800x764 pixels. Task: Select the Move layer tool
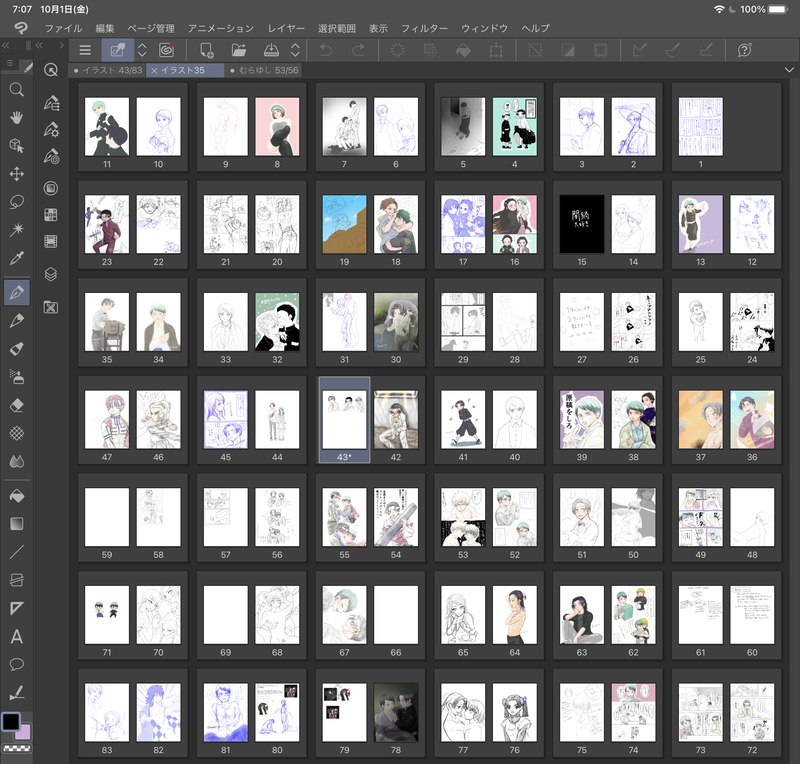[16, 174]
